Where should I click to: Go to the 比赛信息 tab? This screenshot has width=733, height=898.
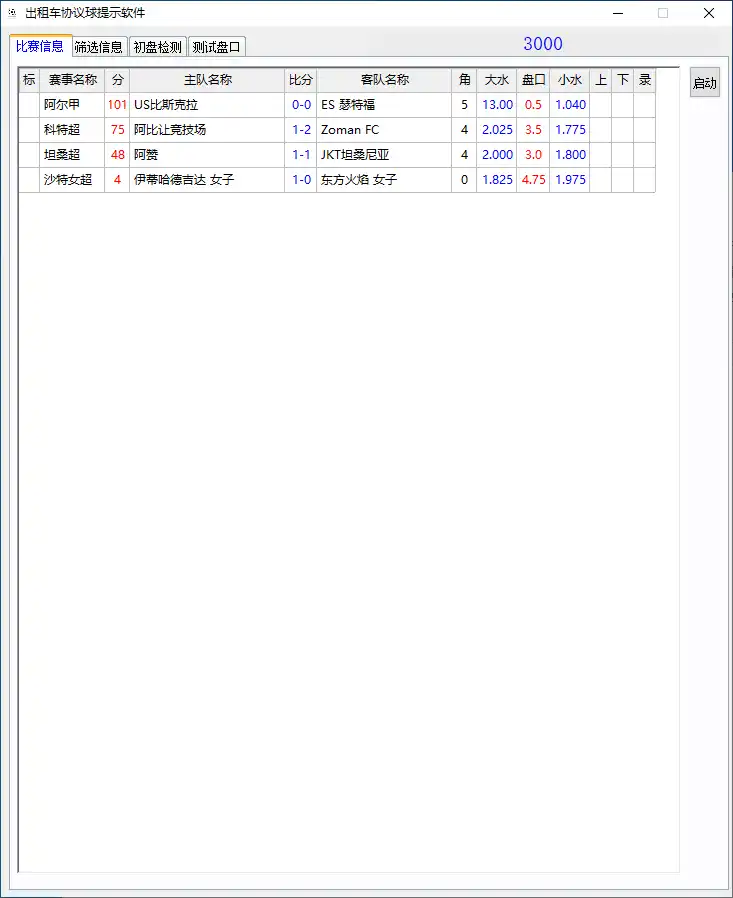coord(40,46)
